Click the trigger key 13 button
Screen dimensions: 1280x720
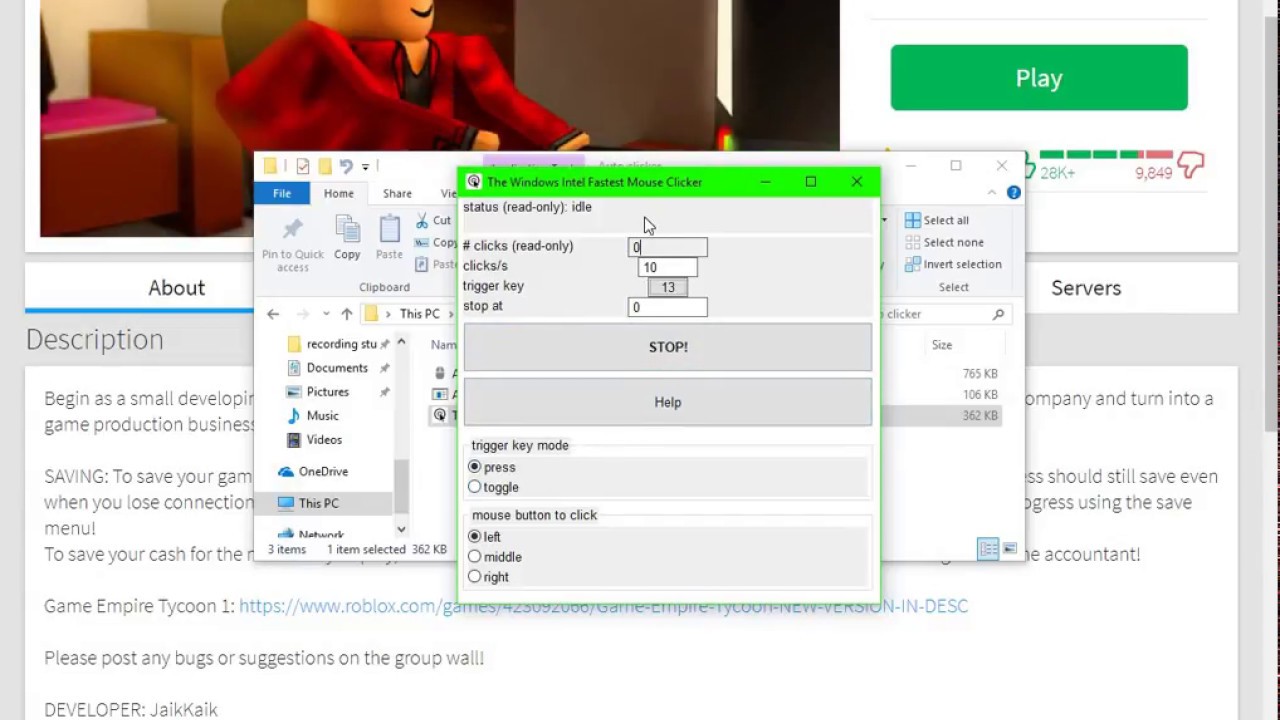[x=668, y=287]
